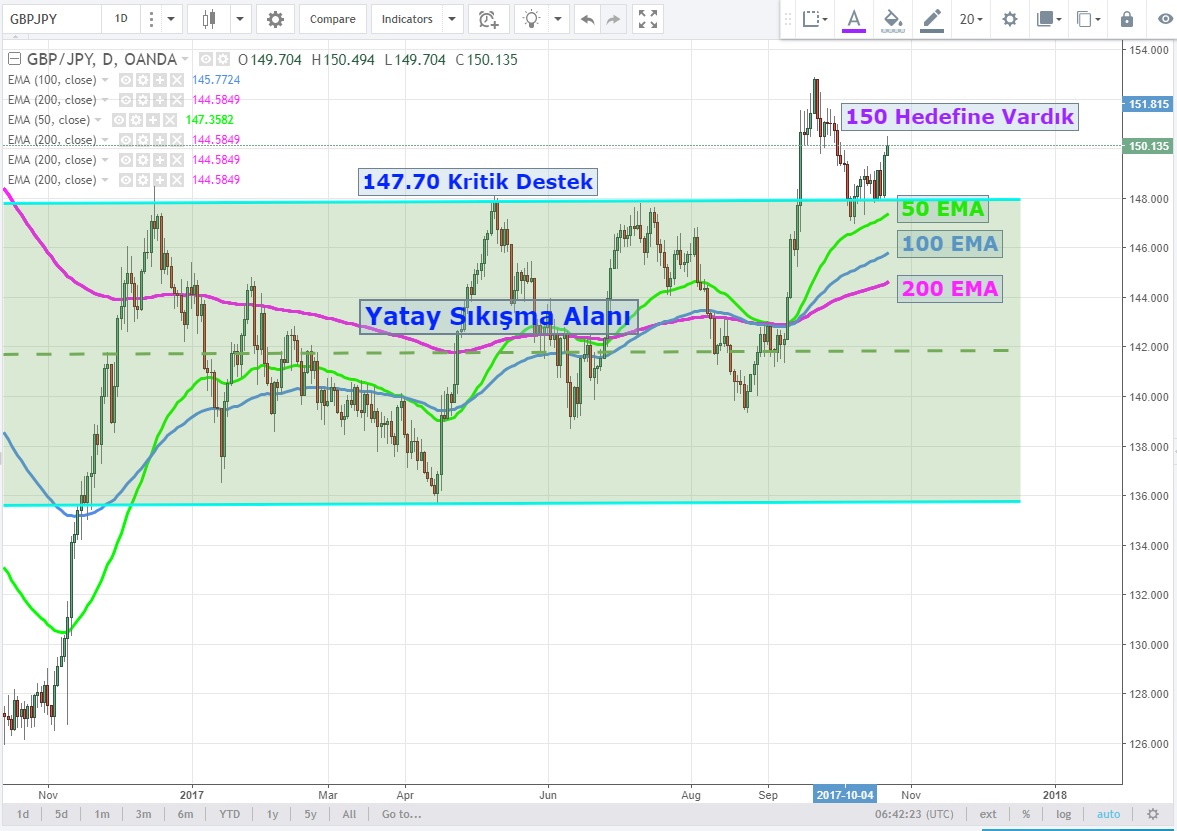Click the pencil border color tool
Image resolution: width=1177 pixels, height=831 pixels.
point(932,19)
